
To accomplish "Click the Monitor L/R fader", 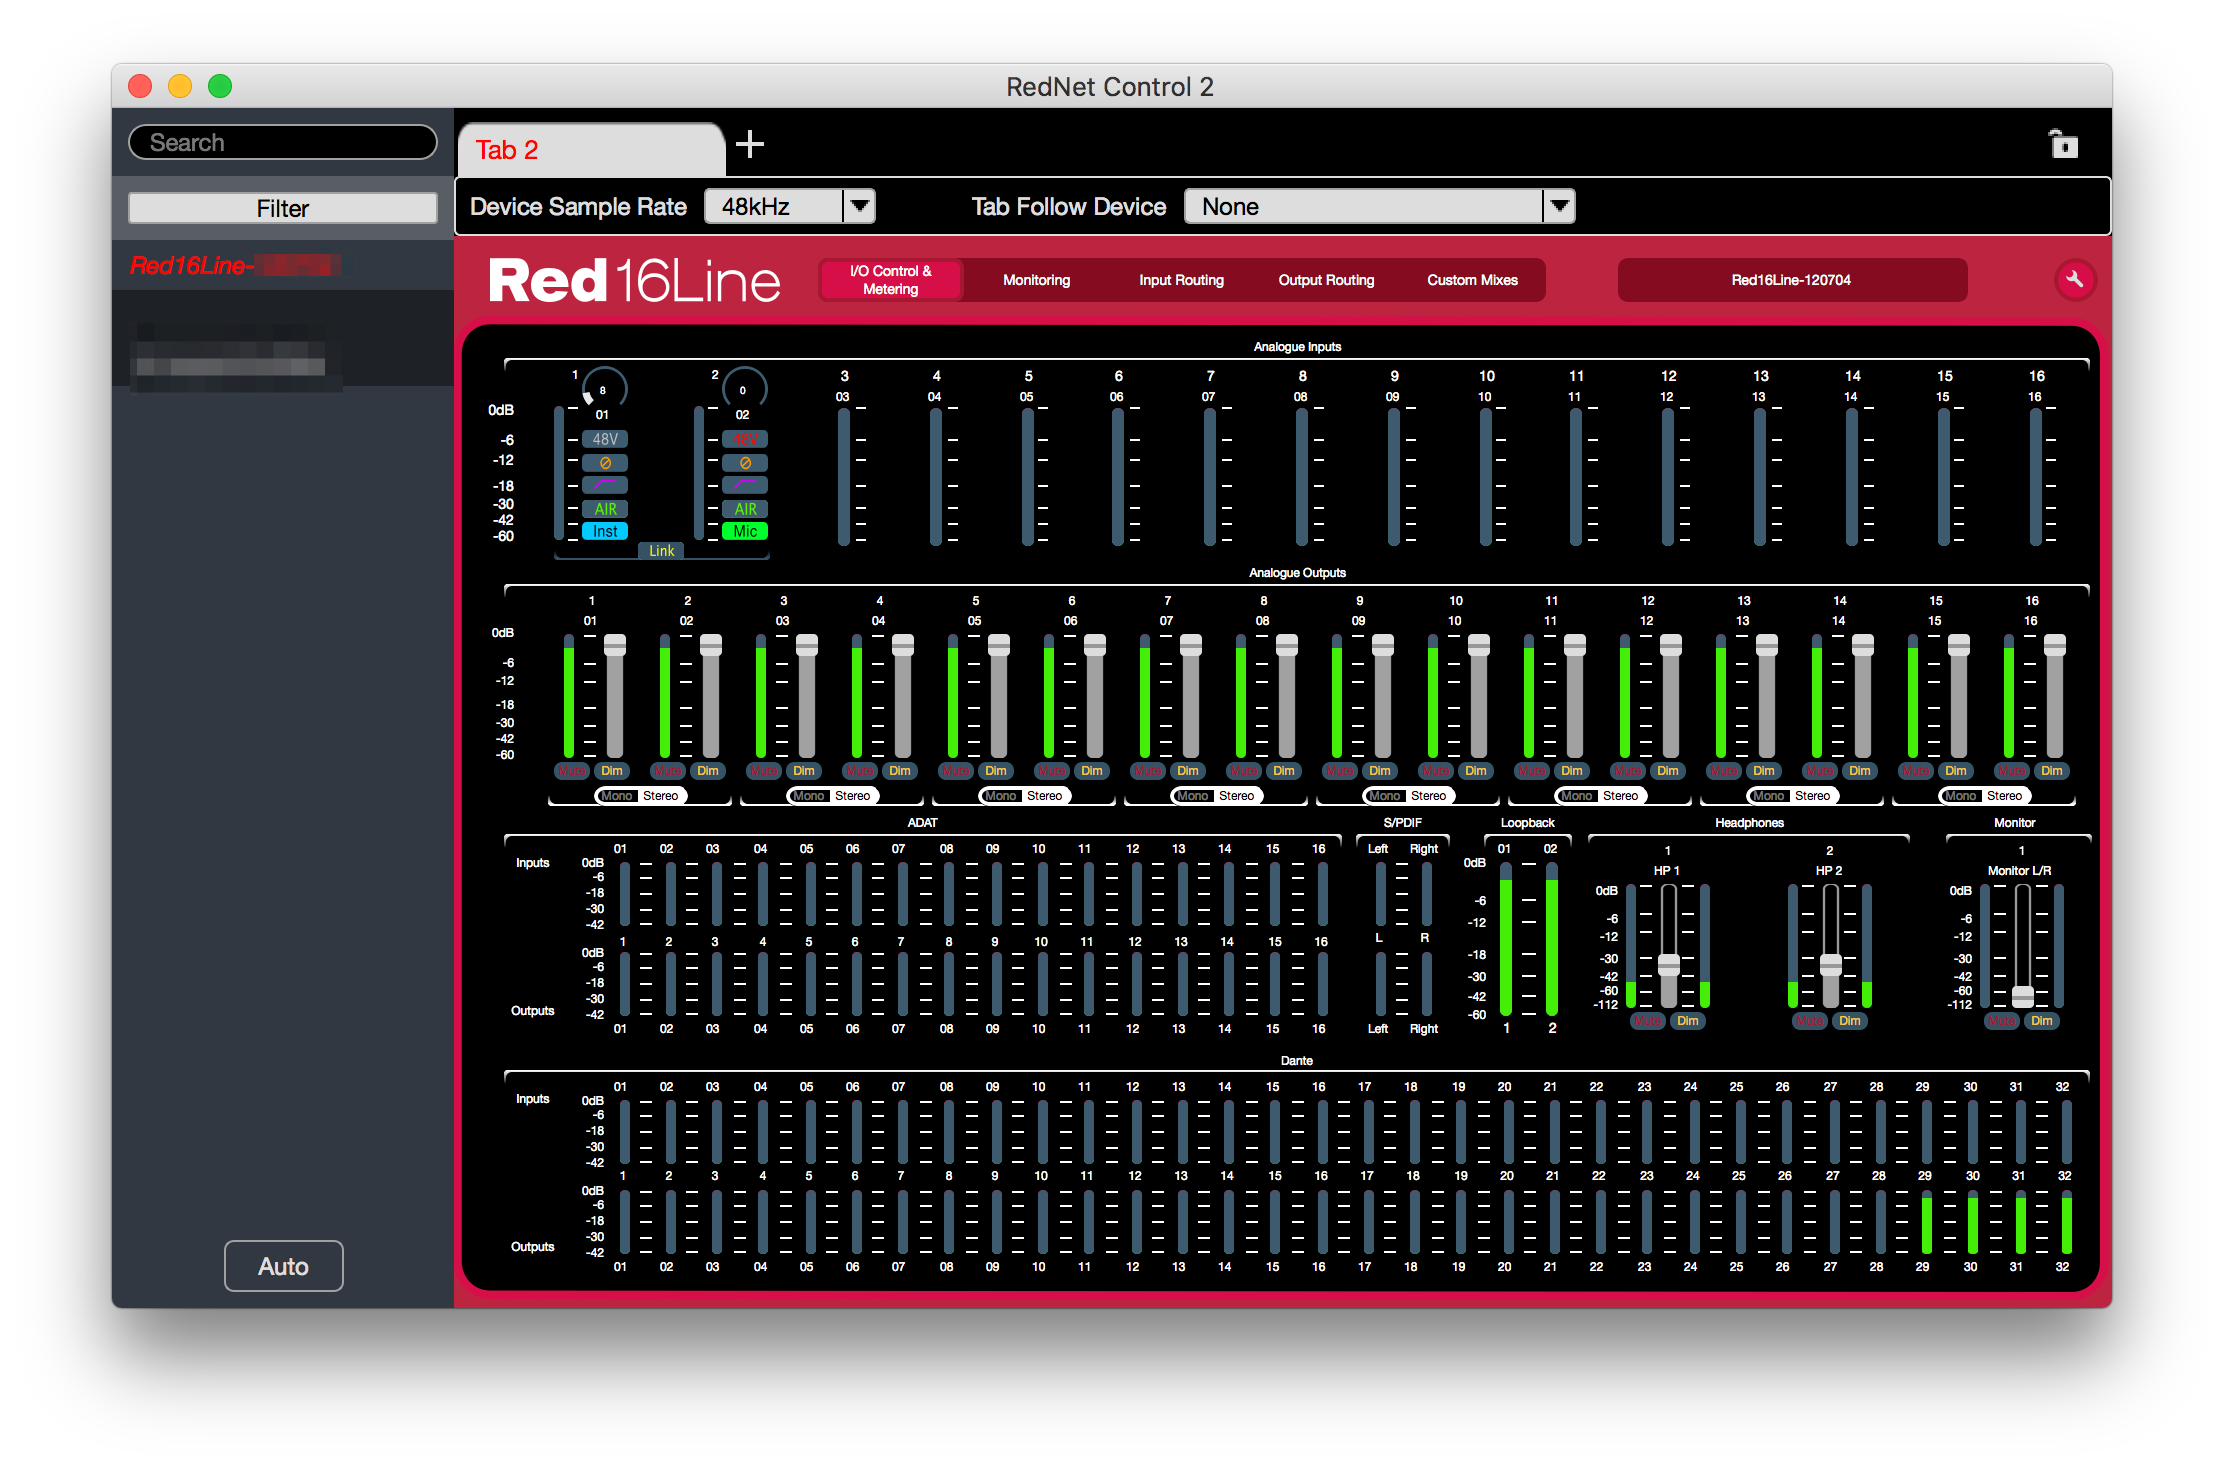I will pos(2023,996).
